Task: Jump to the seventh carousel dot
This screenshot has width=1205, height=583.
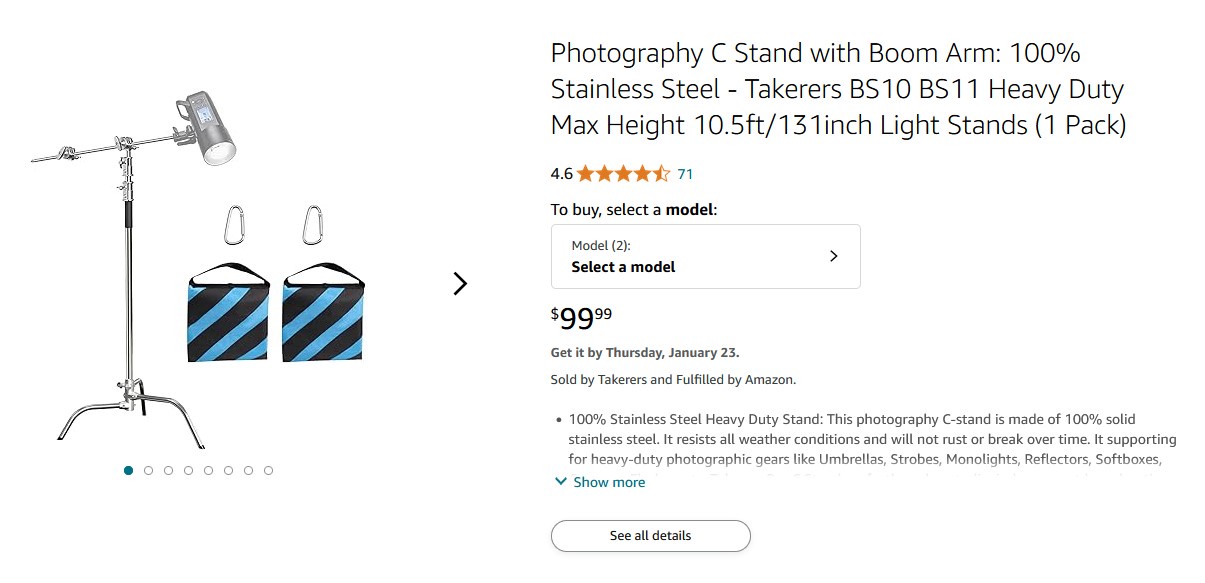Action: 248,470
